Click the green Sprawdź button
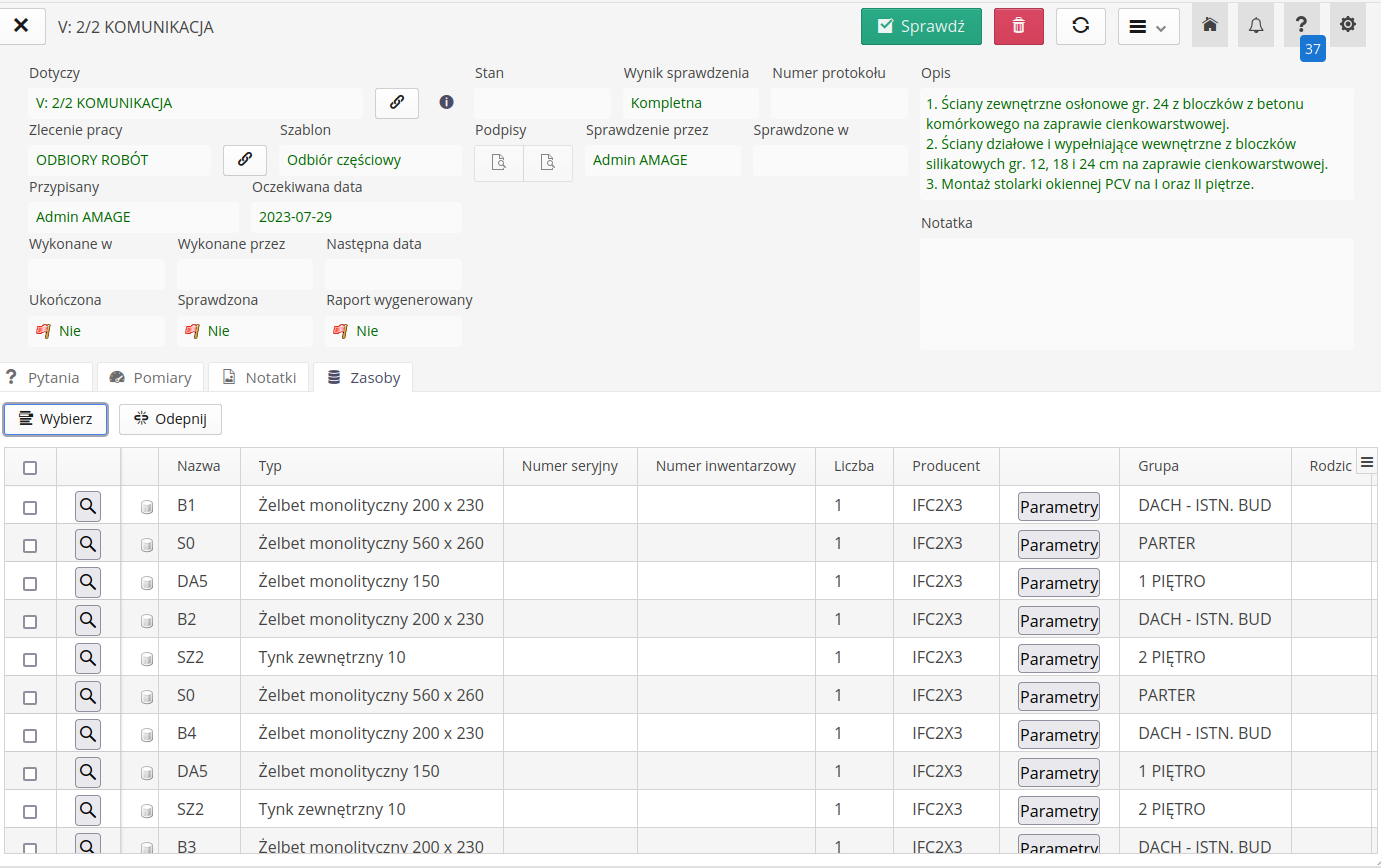1381x868 pixels. [920, 26]
